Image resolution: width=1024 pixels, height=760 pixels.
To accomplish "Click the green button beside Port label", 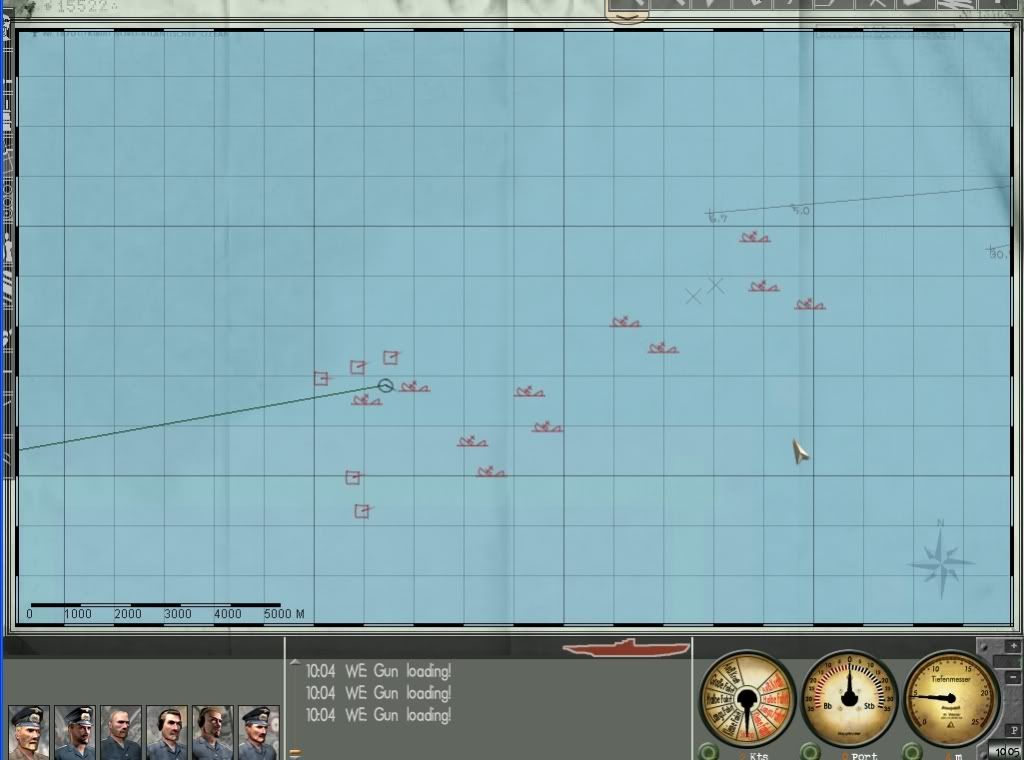I will 810,752.
